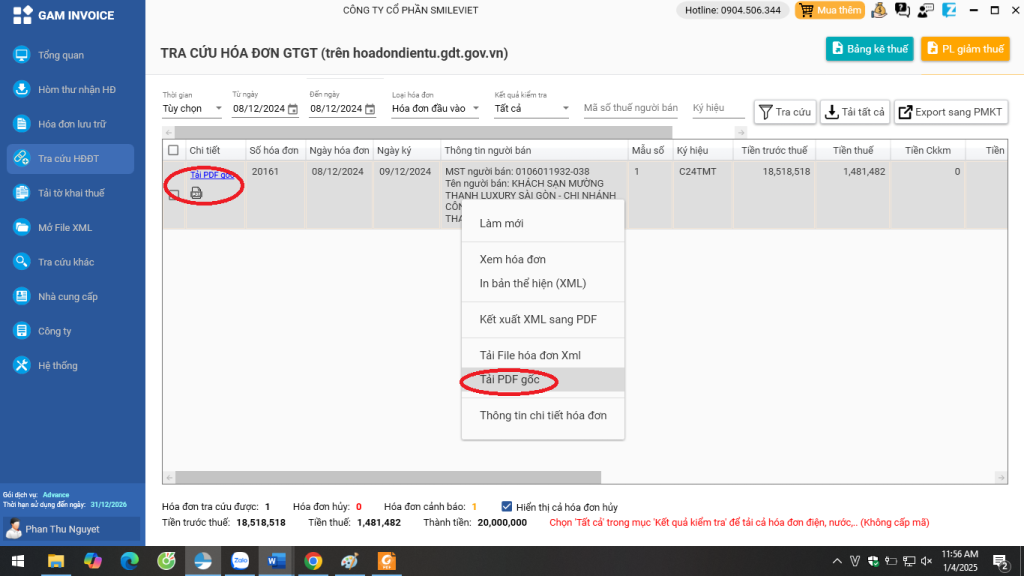This screenshot has width=1024, height=576.
Task: Select In bản thể hiện (XML) menu entry
Action: point(543,283)
